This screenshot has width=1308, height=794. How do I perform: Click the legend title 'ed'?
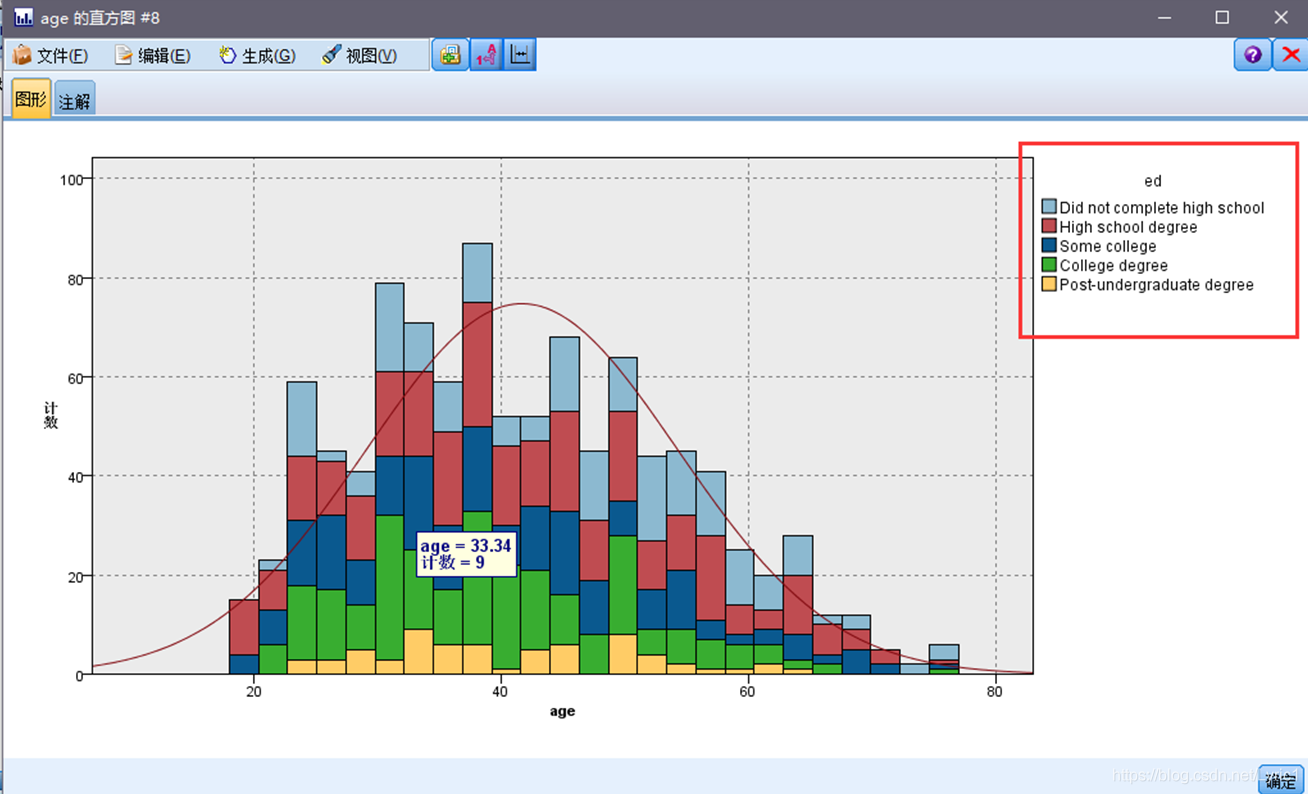point(1153,181)
